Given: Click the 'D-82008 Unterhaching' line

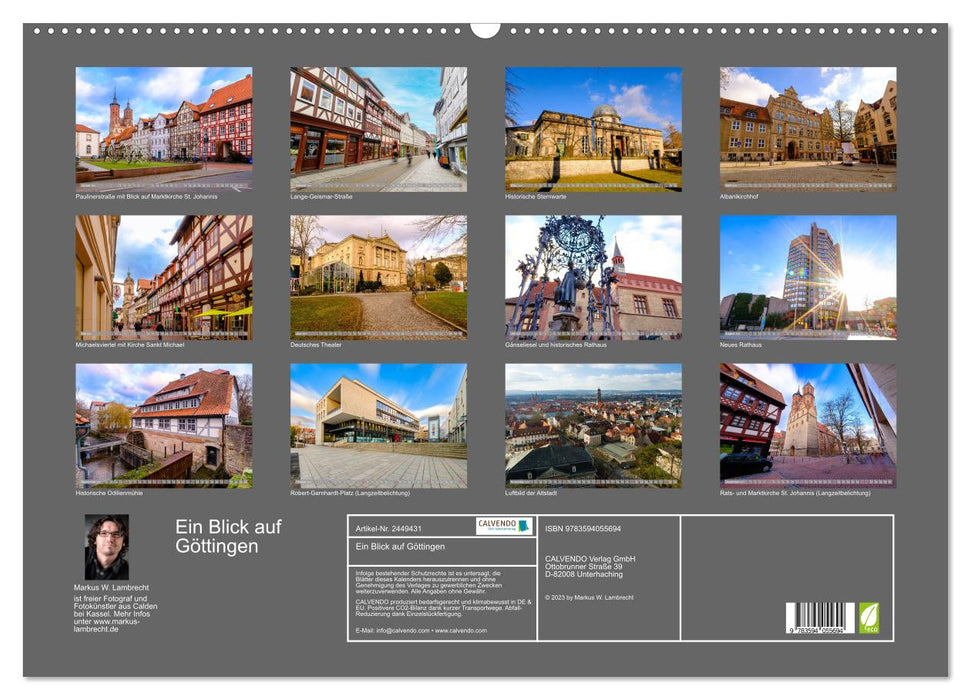Looking at the screenshot, I should pos(584,574).
